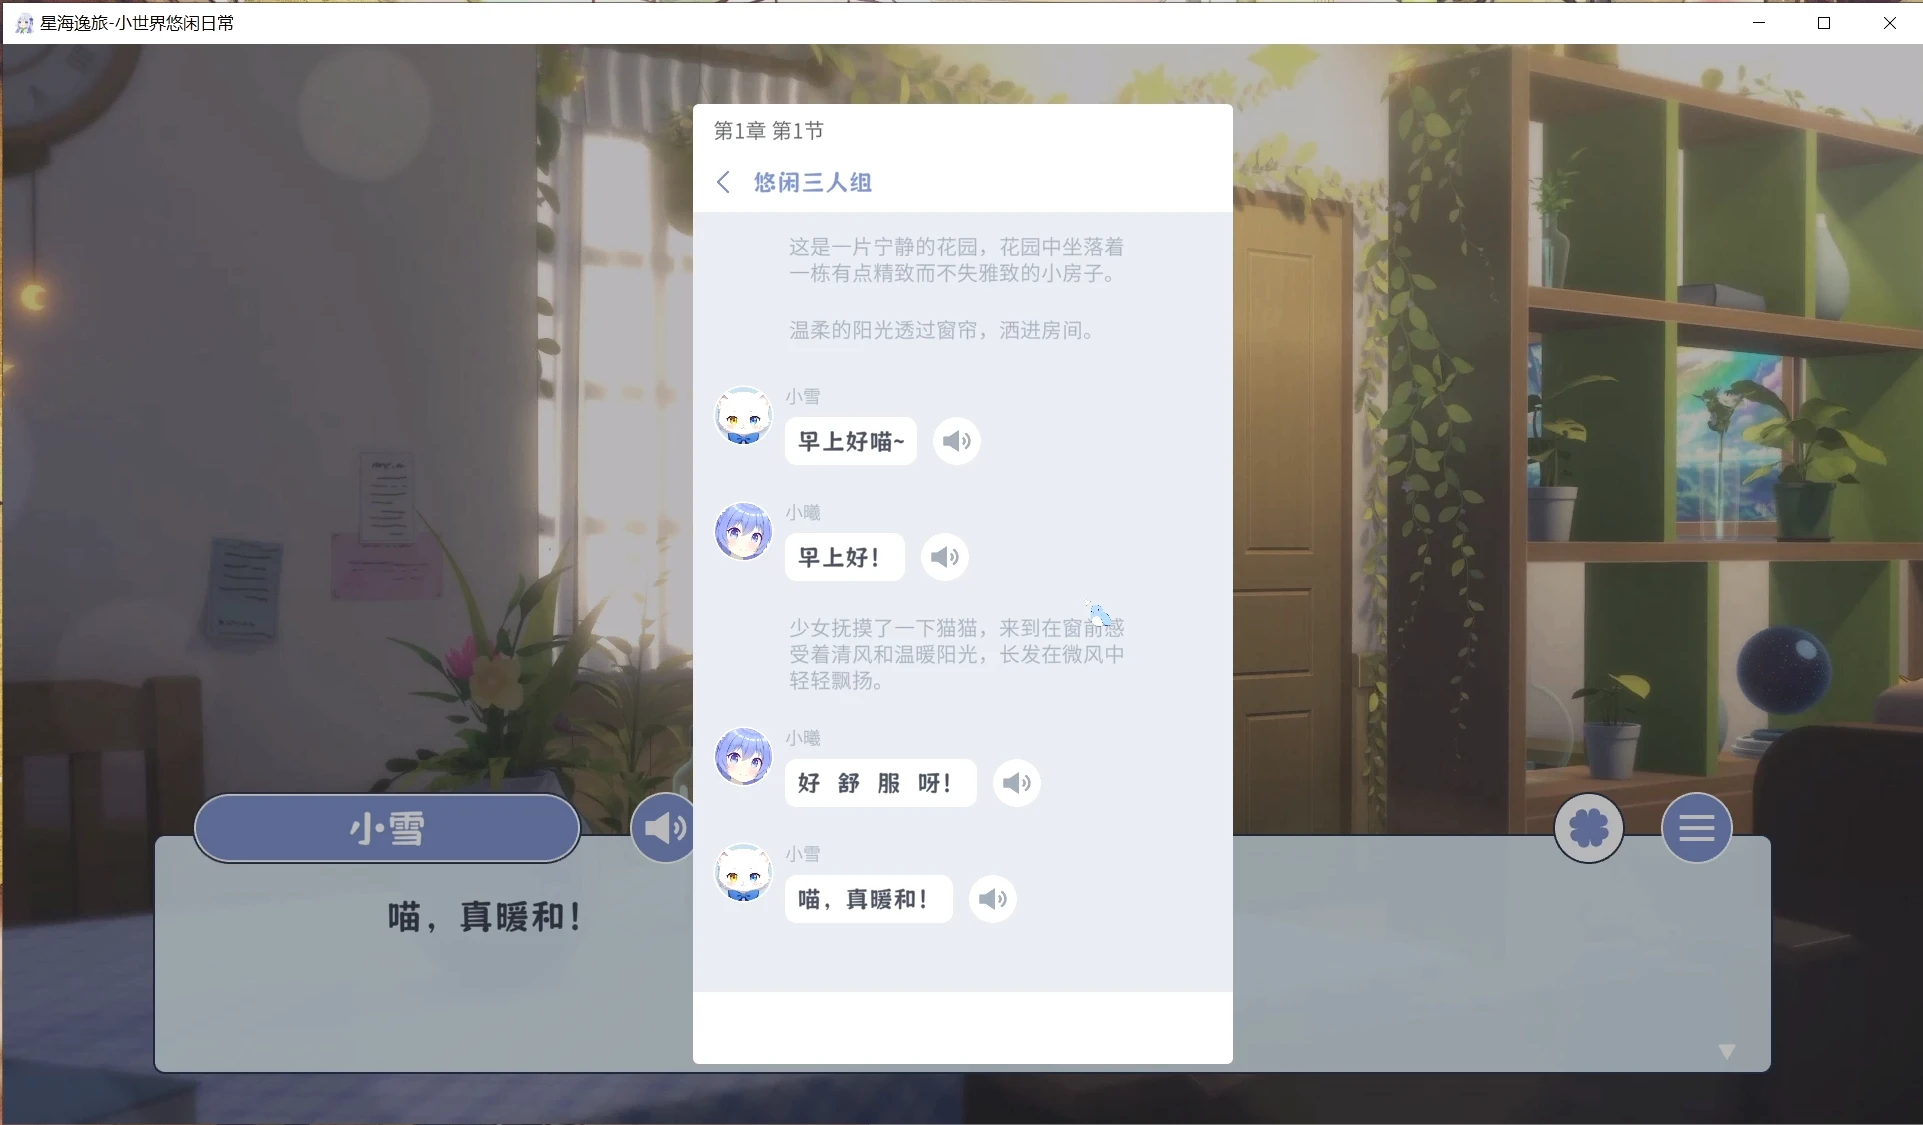
Task: Select the 早上好喵~ chat bubble
Action: coord(851,441)
